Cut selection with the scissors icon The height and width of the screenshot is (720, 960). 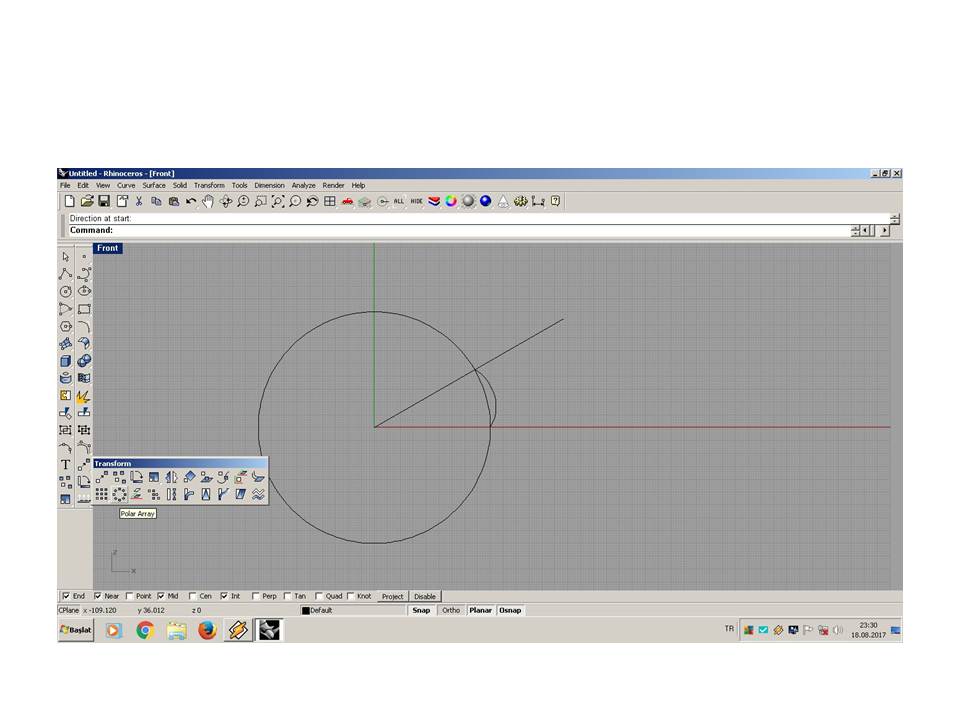(139, 201)
